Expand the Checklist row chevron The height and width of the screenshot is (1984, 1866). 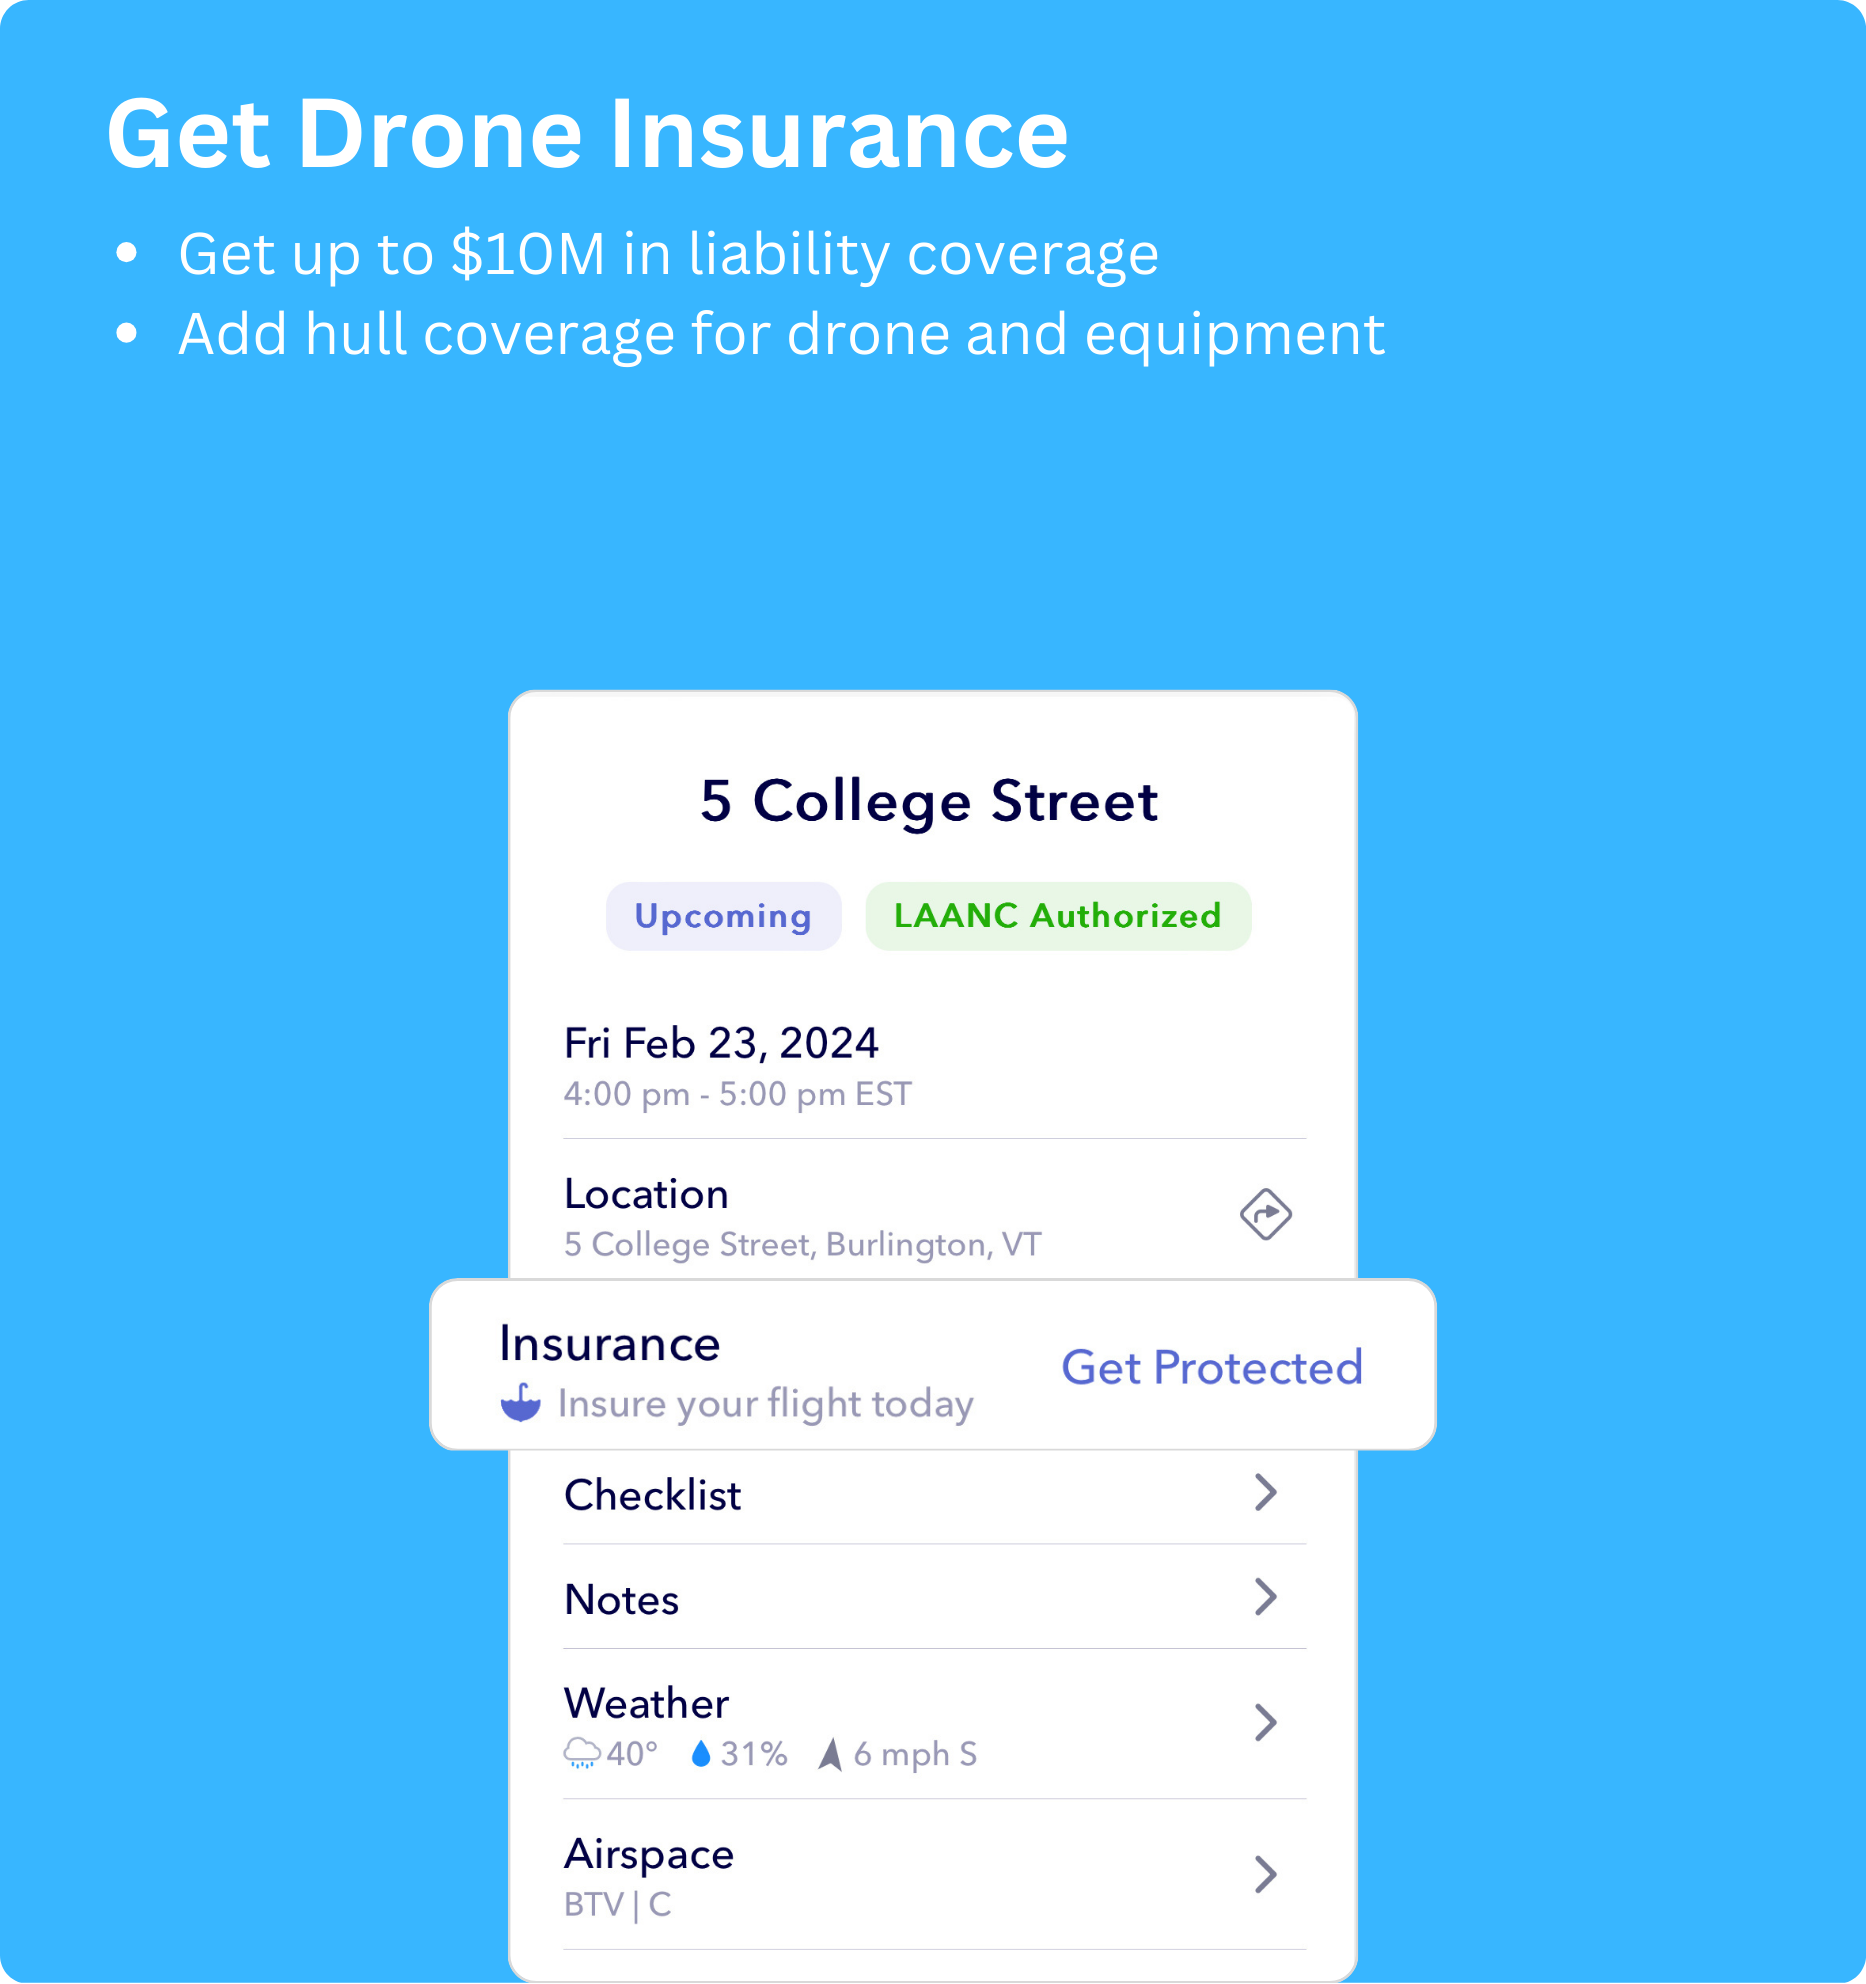(1266, 1492)
